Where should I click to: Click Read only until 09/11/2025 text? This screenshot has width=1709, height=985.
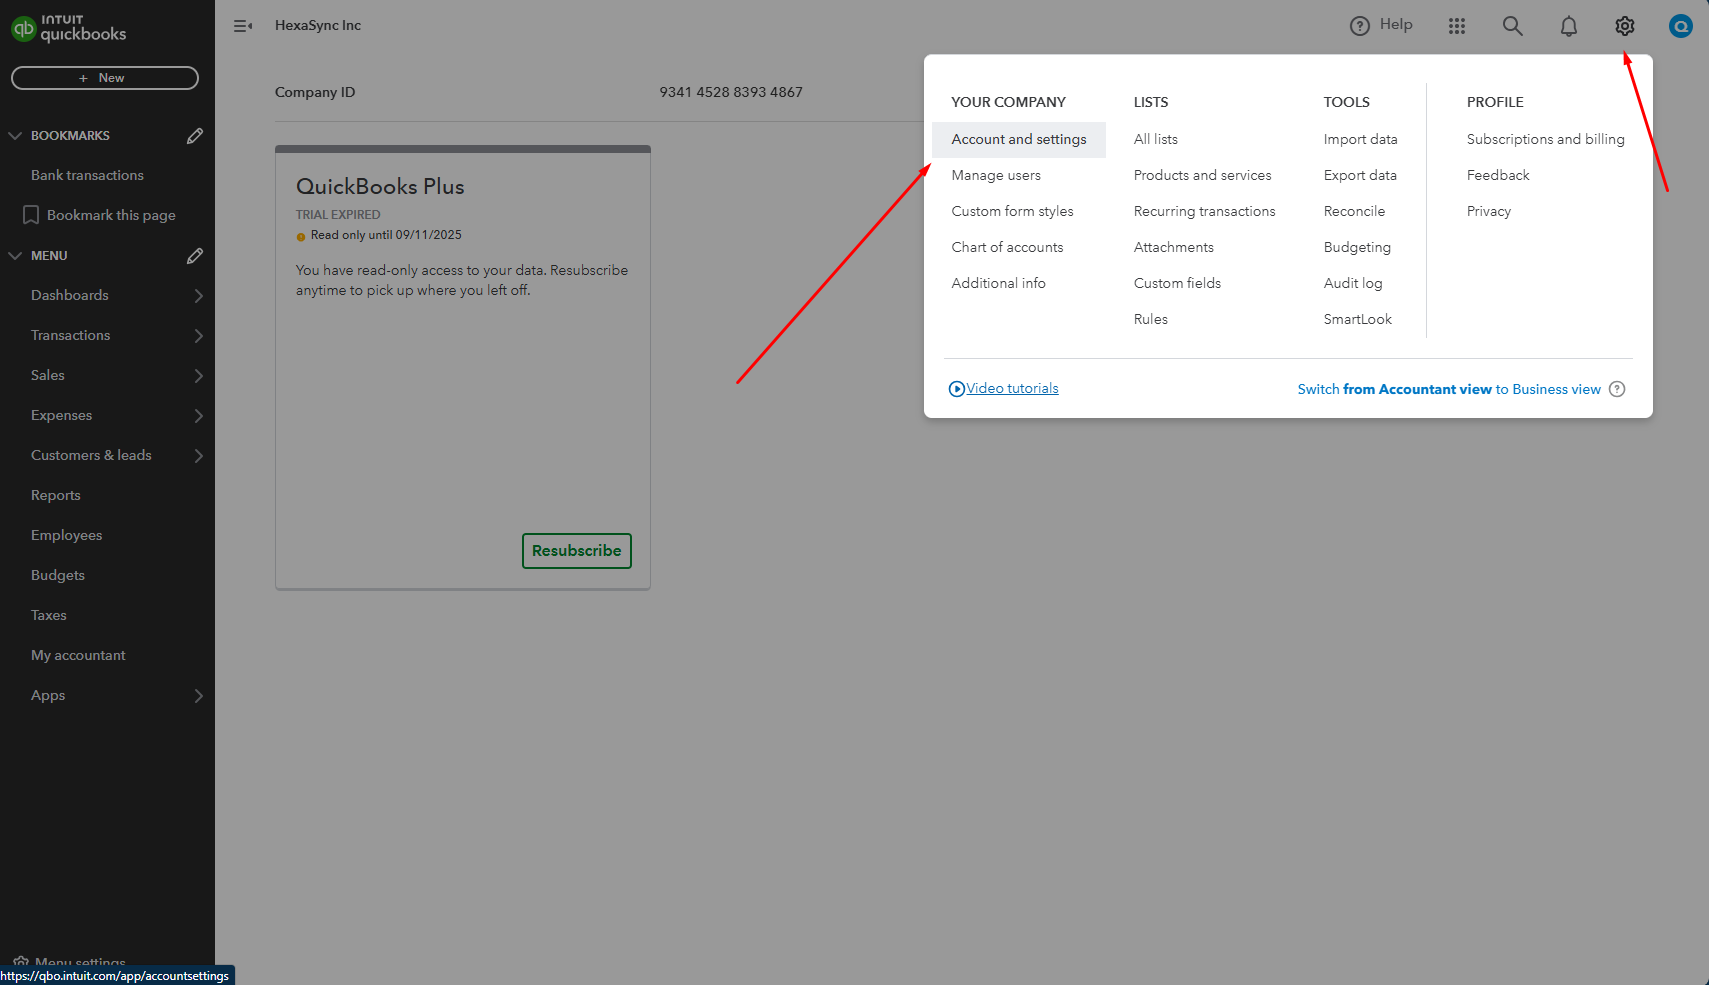click(386, 235)
